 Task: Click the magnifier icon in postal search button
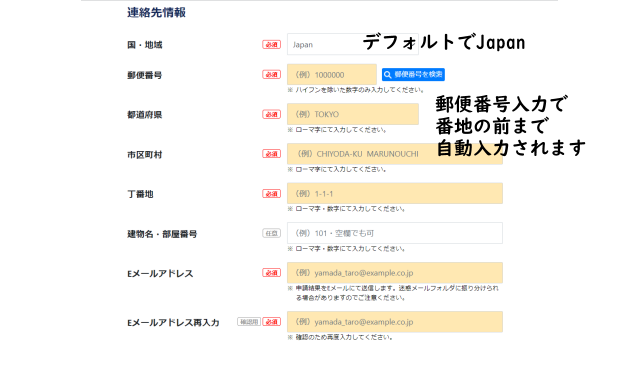click(x=388, y=75)
